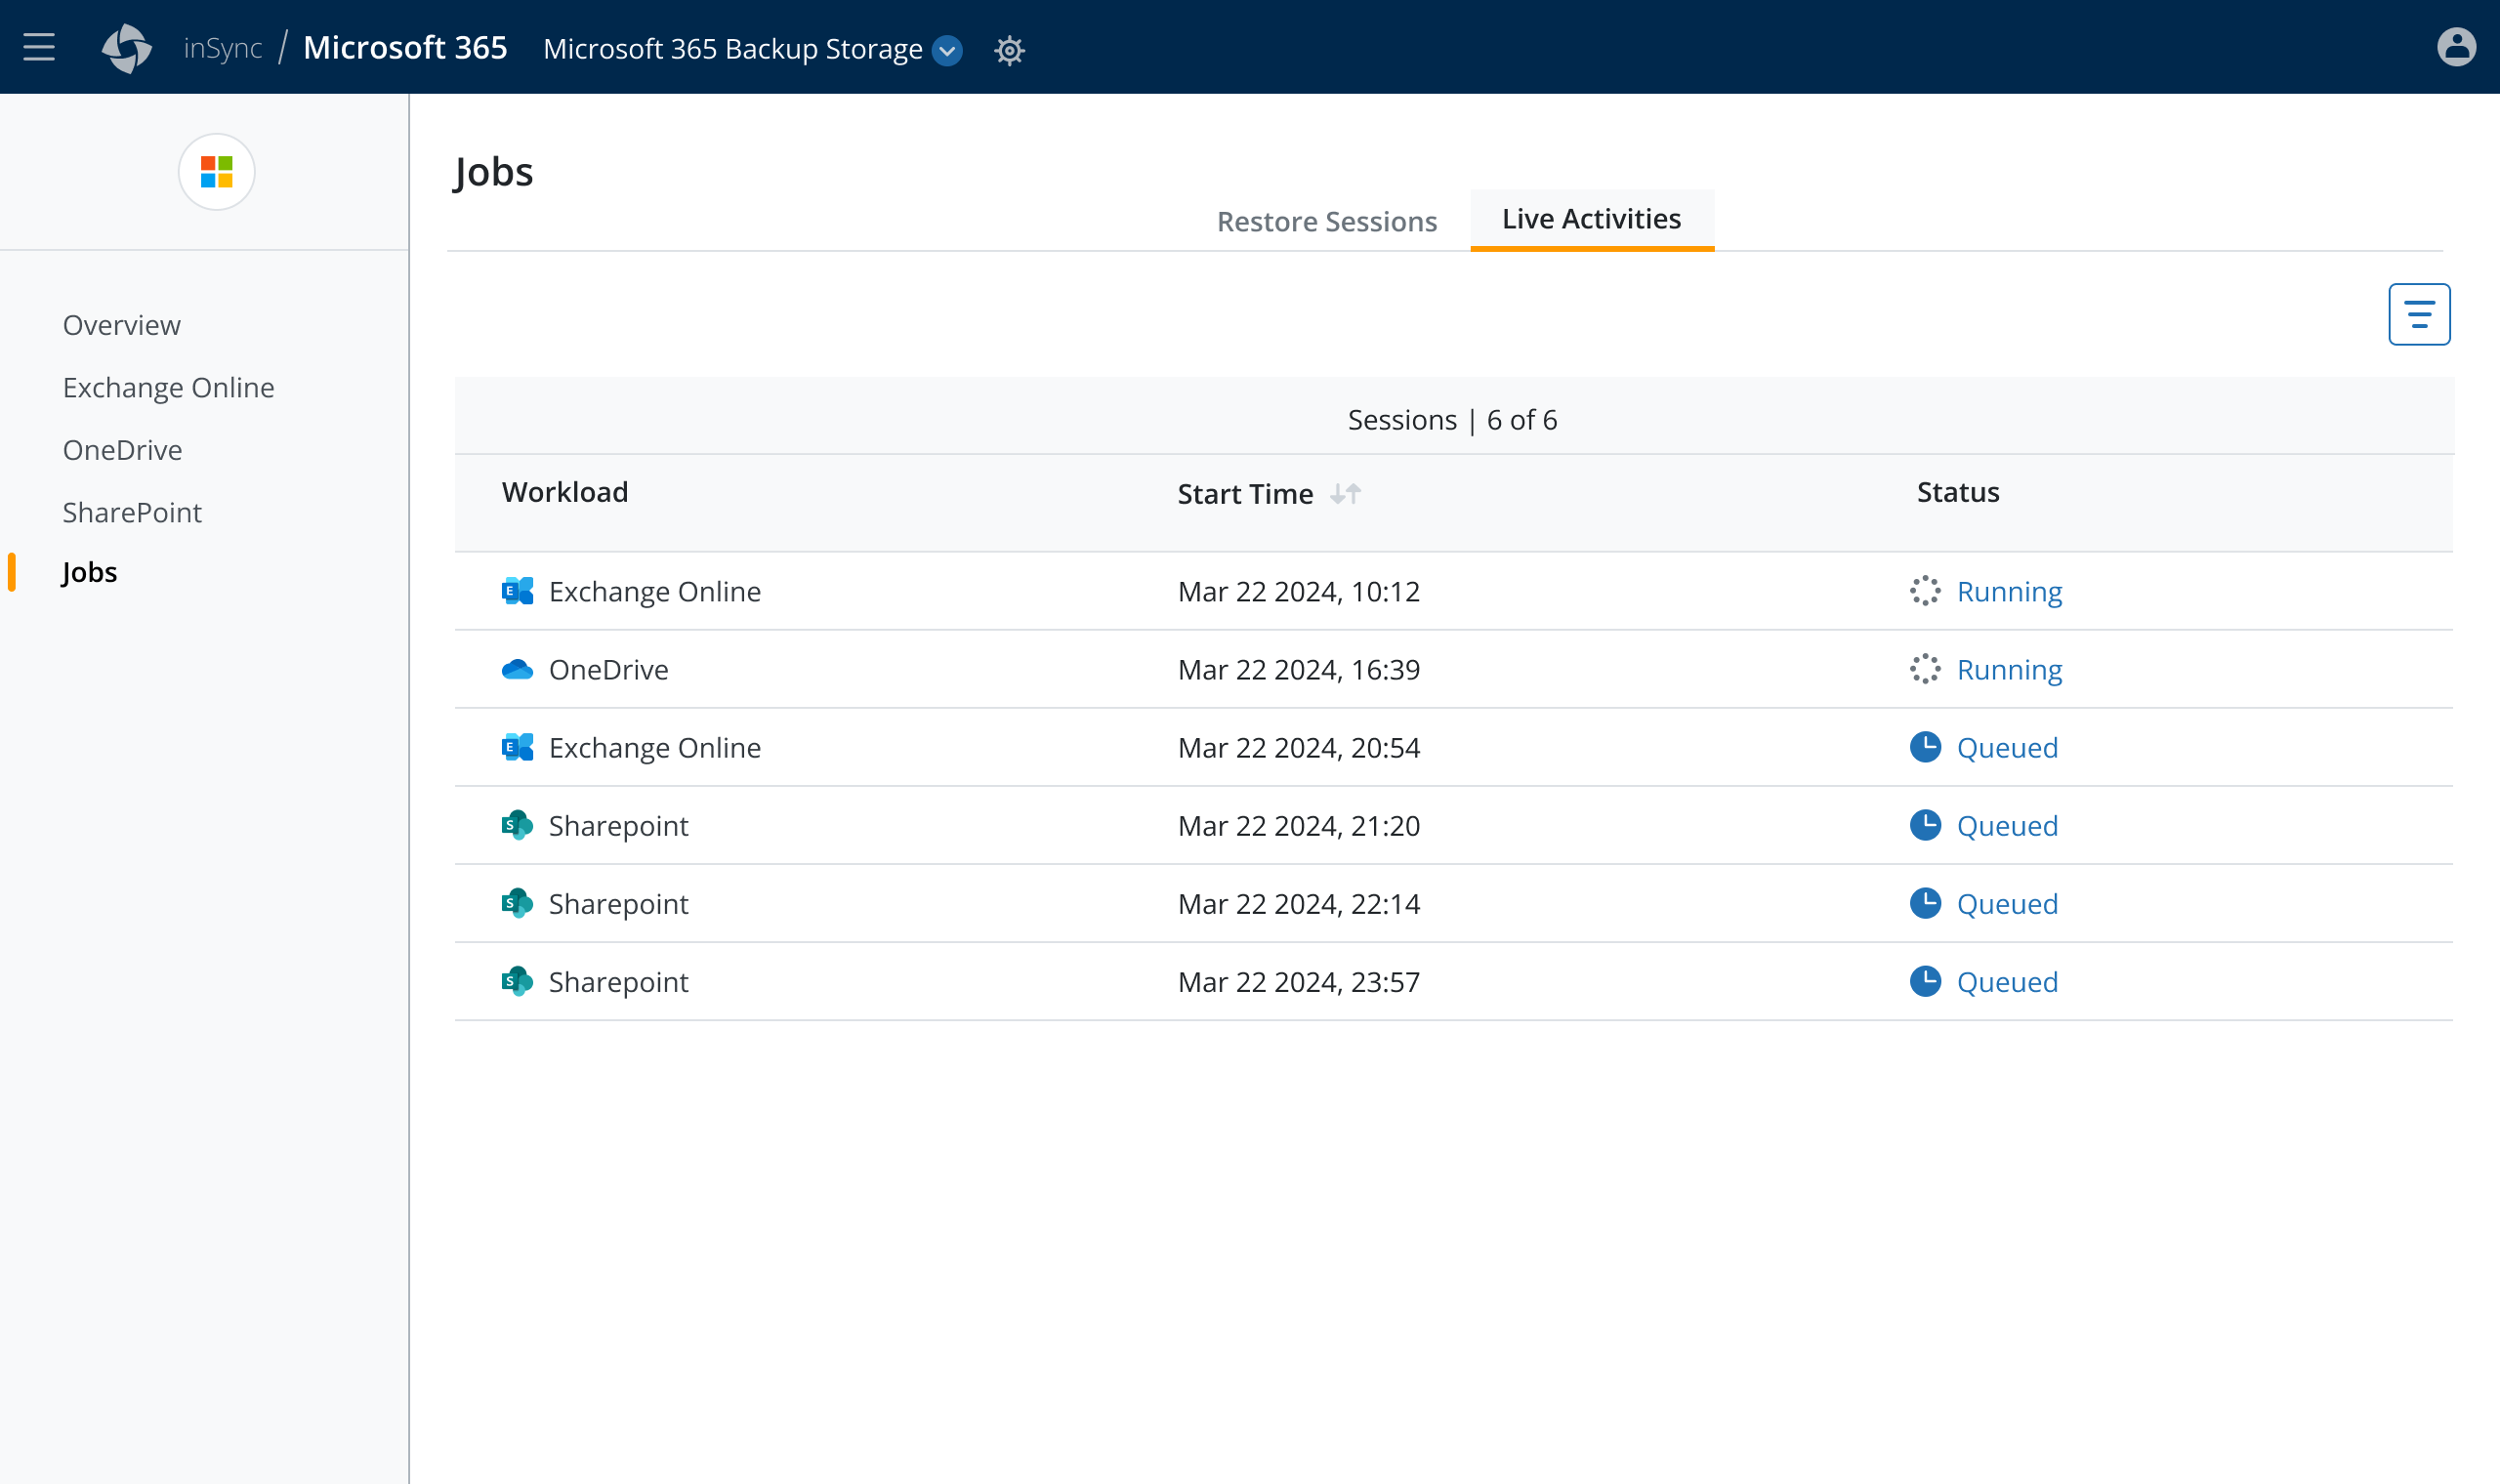The width and height of the screenshot is (2500, 1484).
Task: Open the settings gear icon
Action: coord(1010,50)
